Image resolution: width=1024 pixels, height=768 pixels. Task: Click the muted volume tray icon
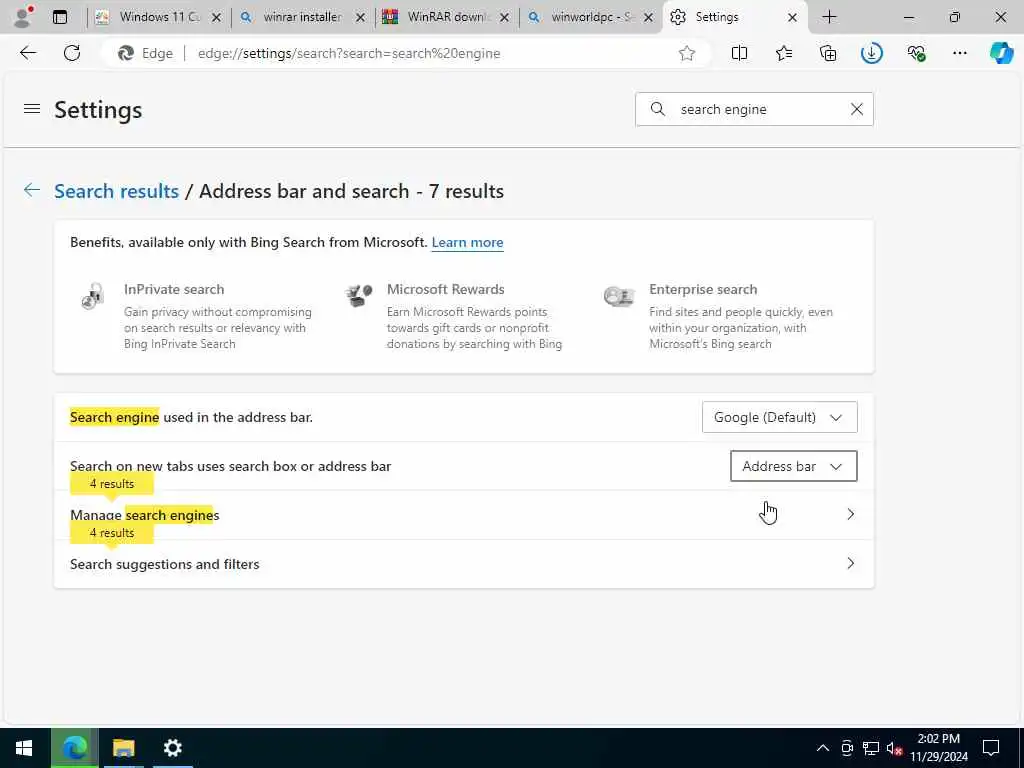pos(894,748)
